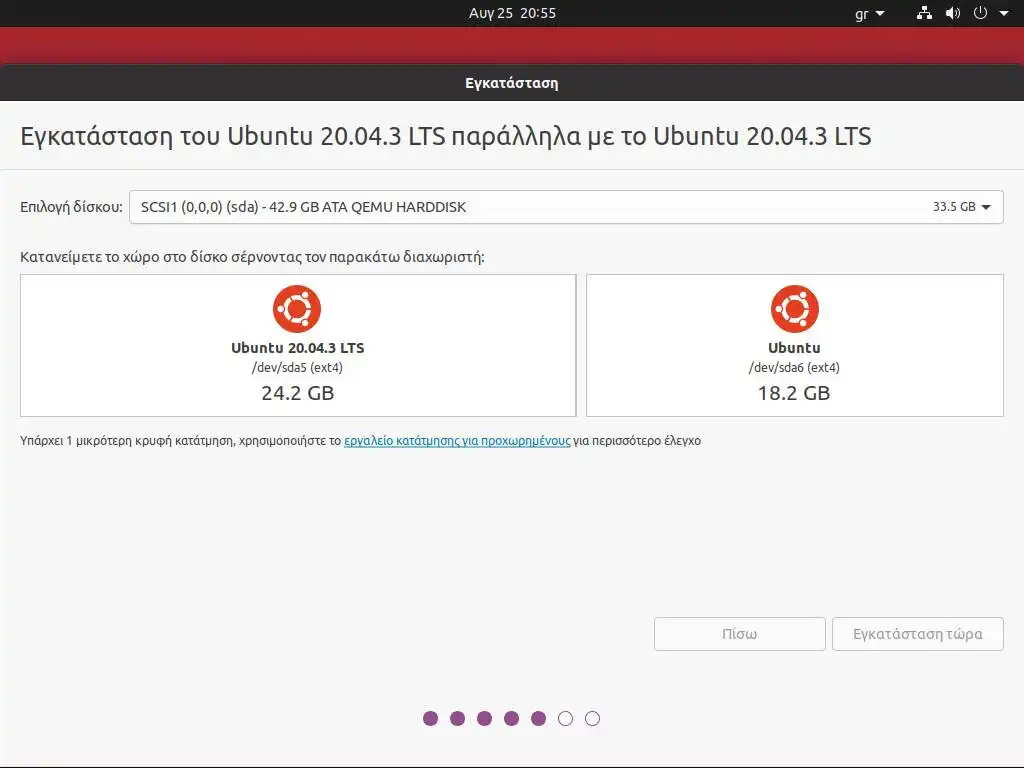The height and width of the screenshot is (768, 1024).
Task: Click the volume speaker icon in top bar
Action: (x=953, y=13)
